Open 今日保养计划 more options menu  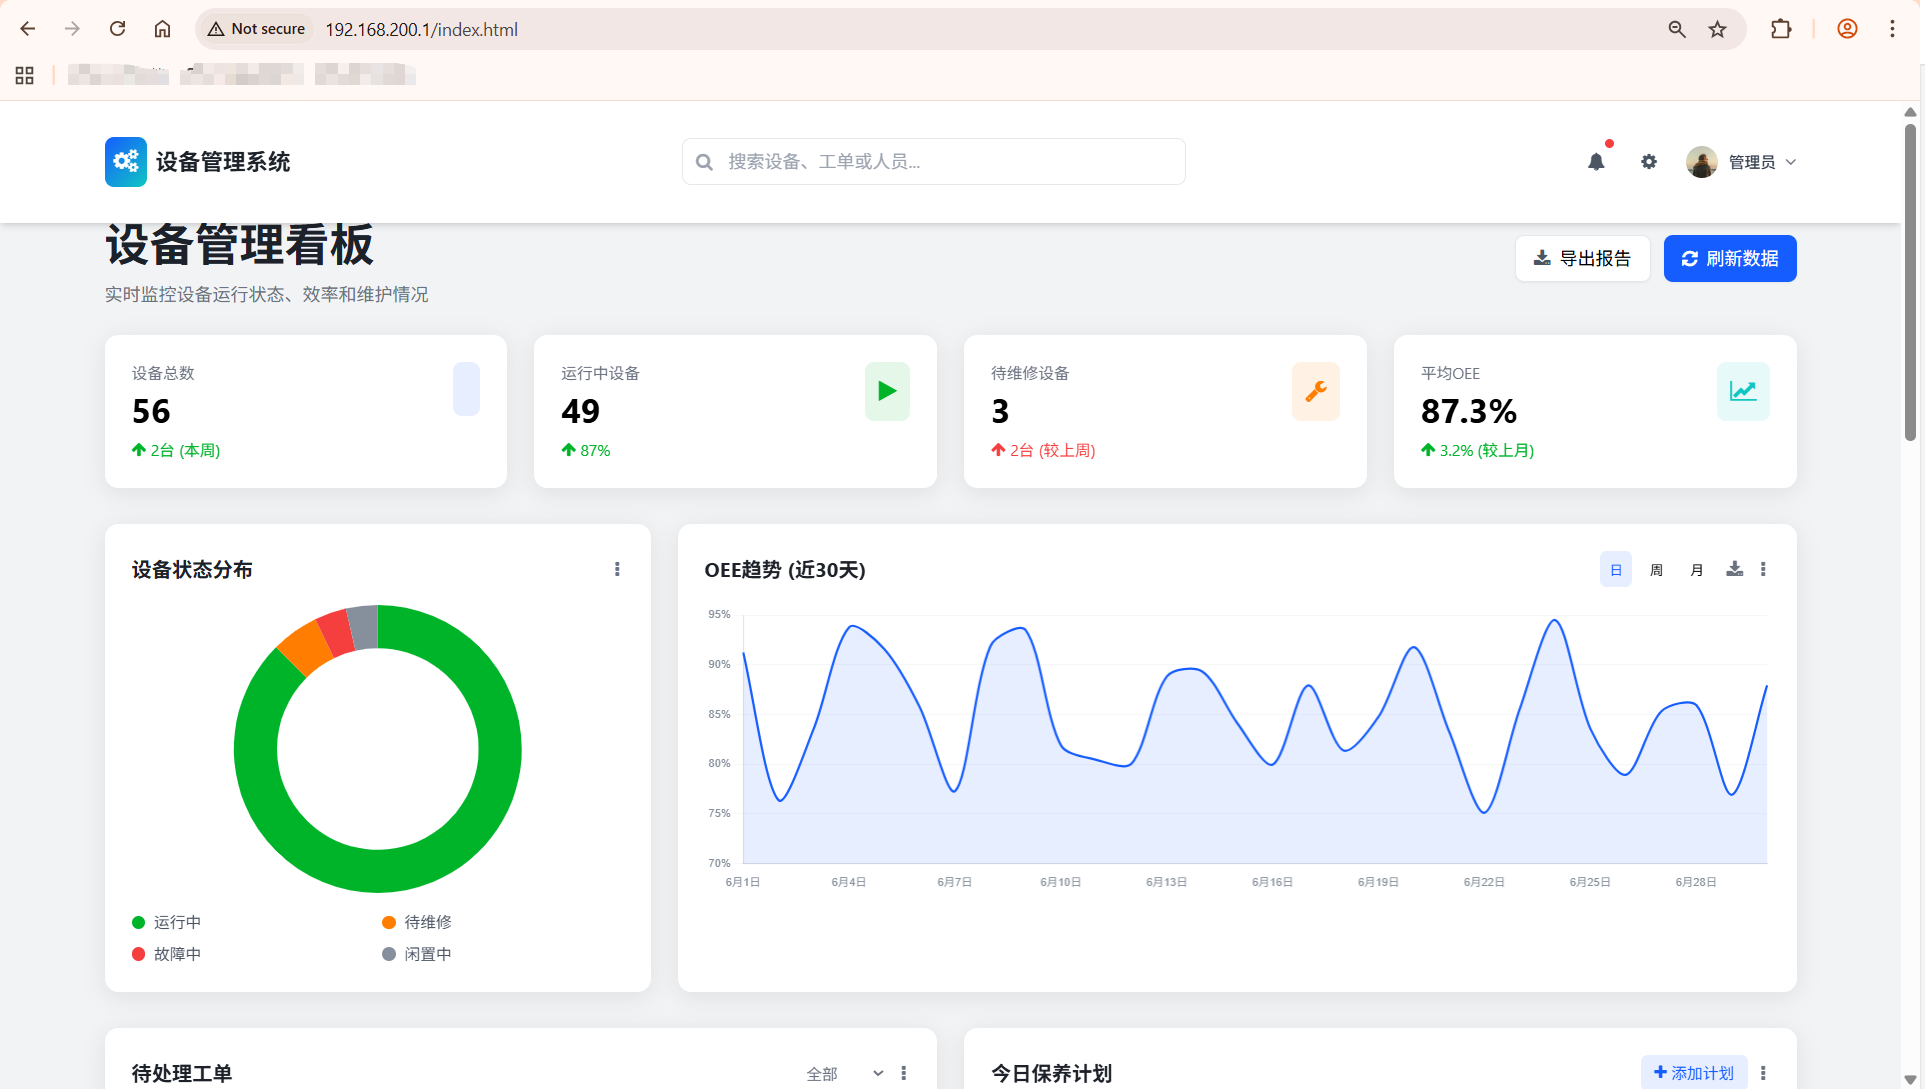(x=1763, y=1073)
